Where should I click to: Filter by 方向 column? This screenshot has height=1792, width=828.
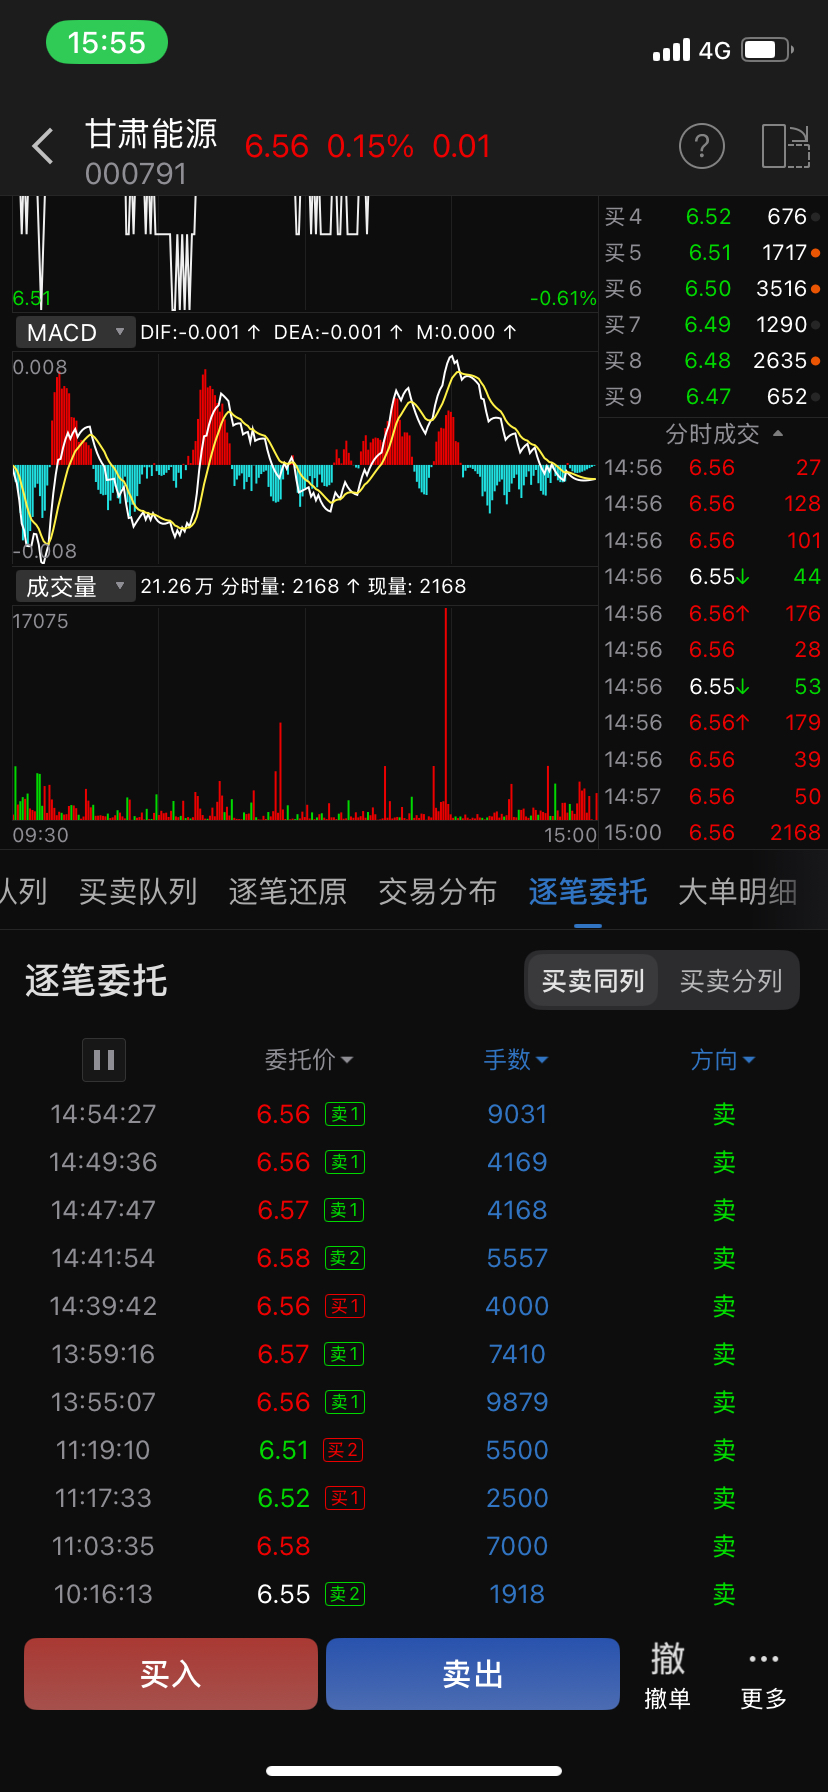[723, 1060]
